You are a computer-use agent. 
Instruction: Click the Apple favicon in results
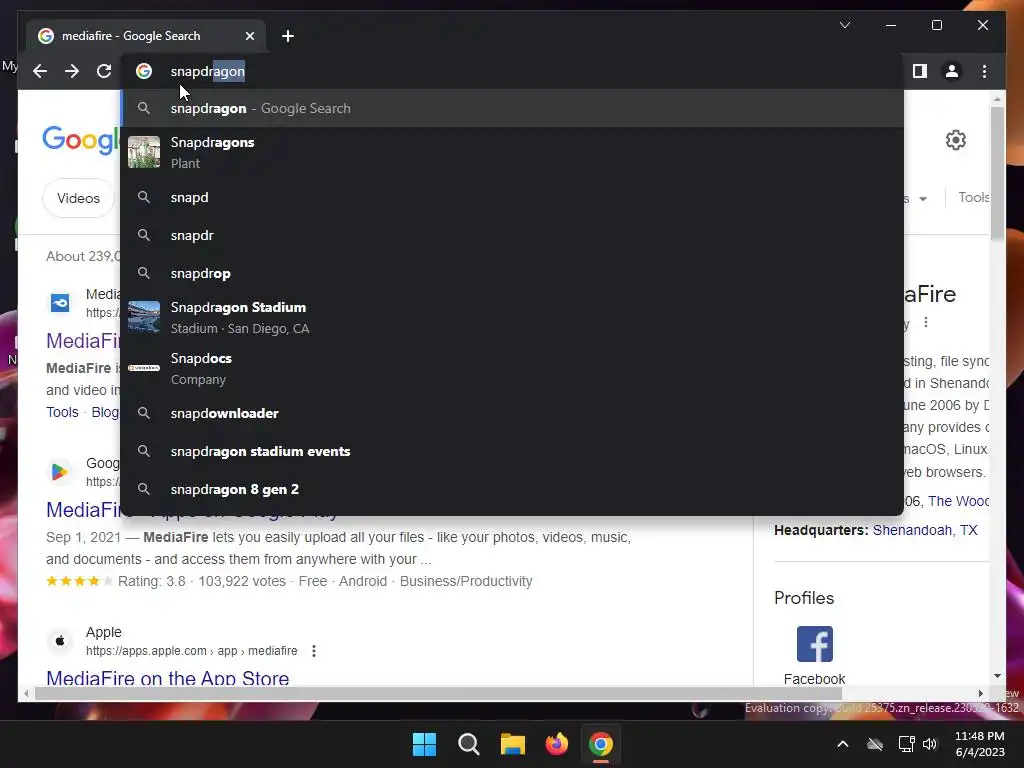[59, 641]
